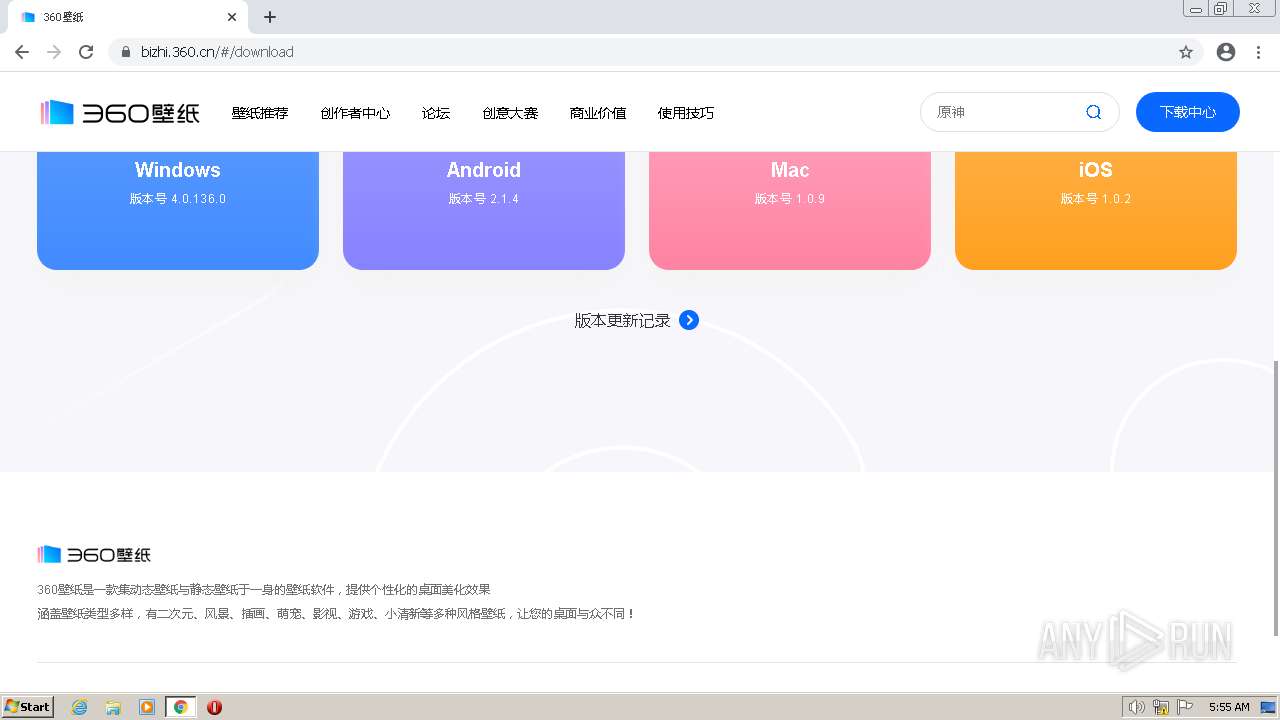Open the Chrome profile account icon
This screenshot has height=720, width=1280.
[1226, 52]
